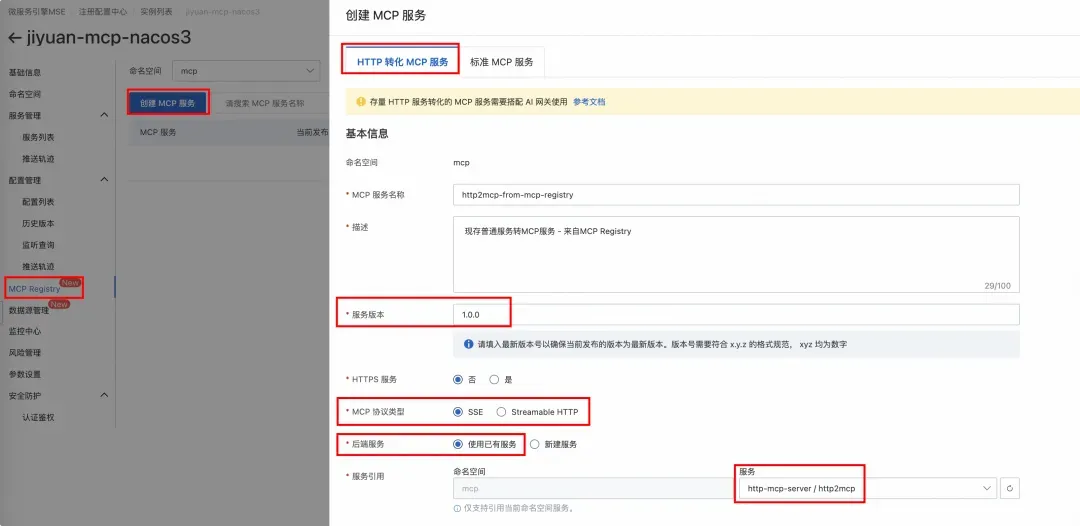The image size is (1080, 526).
Task: Click the 服务版本 input with 1.0.0
Action: click(x=736, y=315)
